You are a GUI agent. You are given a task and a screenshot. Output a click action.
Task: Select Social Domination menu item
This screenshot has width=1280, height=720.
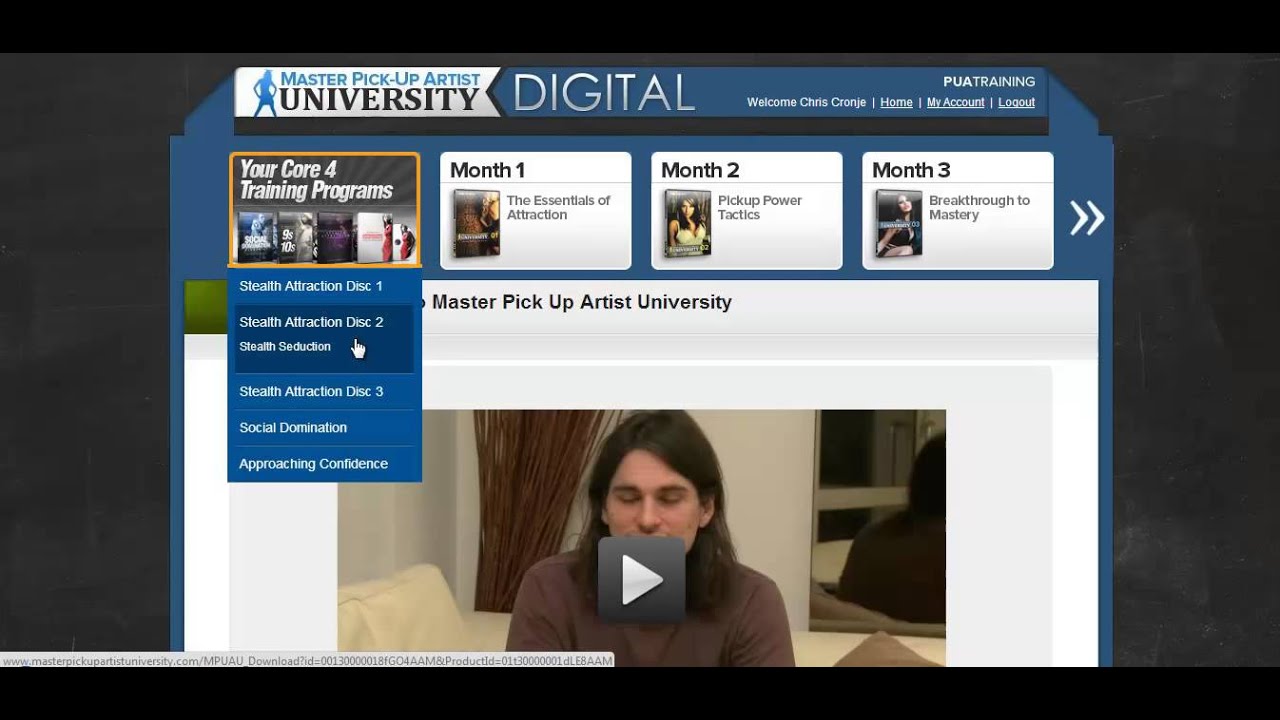click(325, 428)
